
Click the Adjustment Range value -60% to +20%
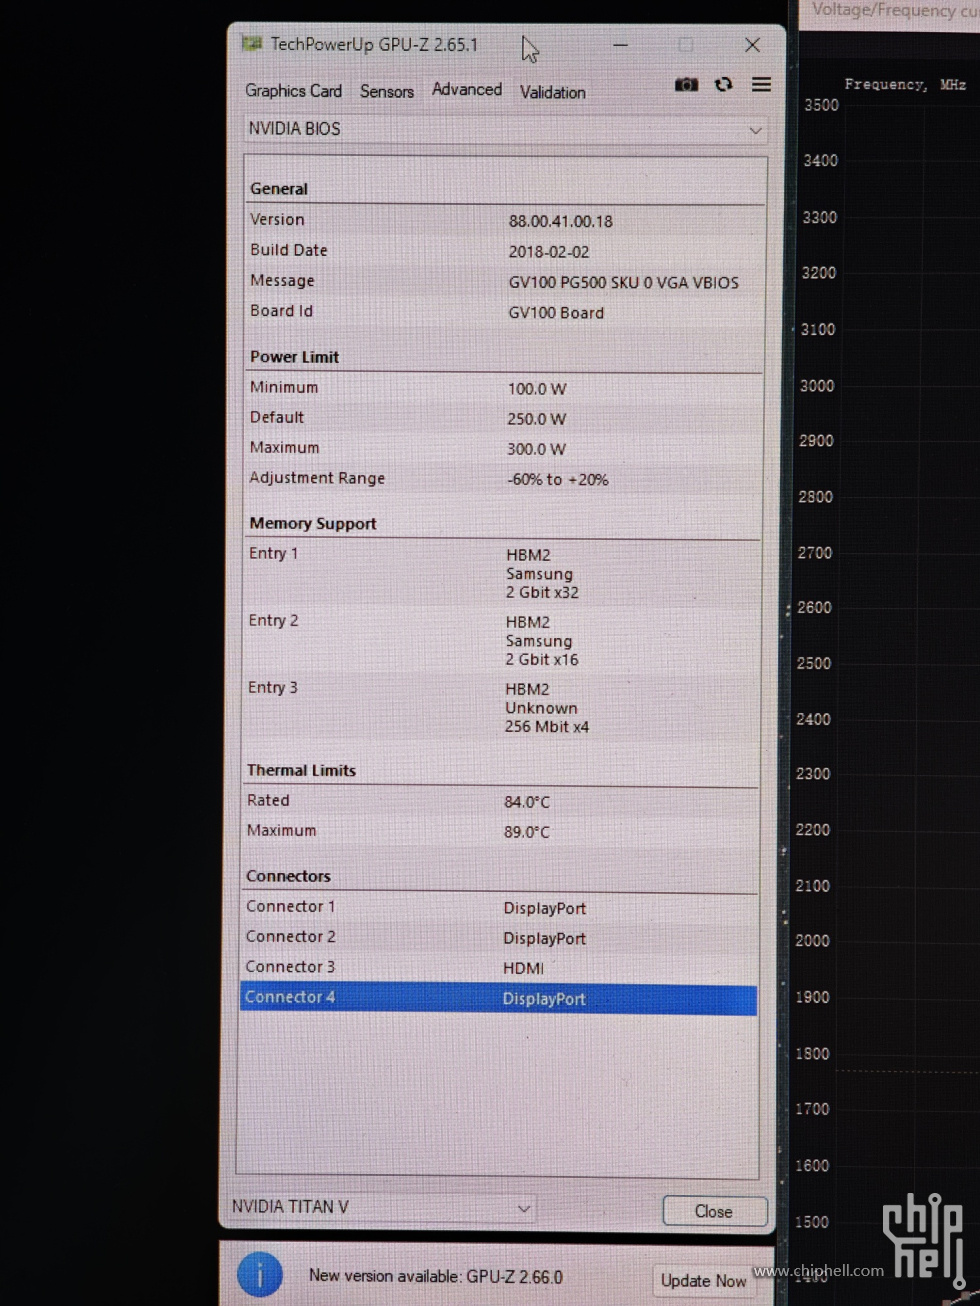(x=558, y=480)
